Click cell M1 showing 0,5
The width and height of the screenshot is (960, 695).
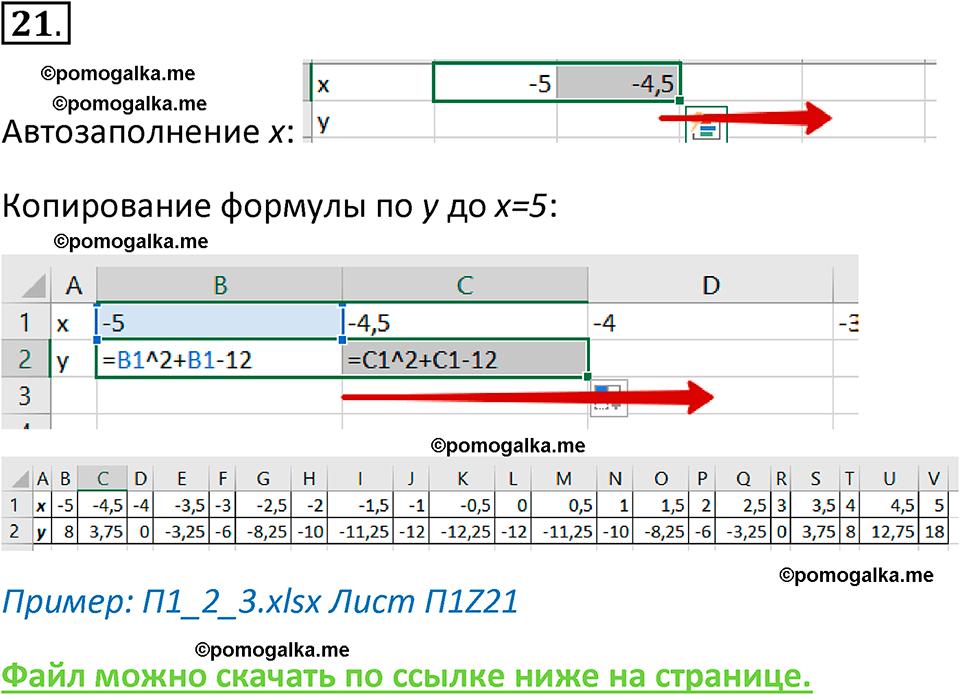[x=563, y=505]
